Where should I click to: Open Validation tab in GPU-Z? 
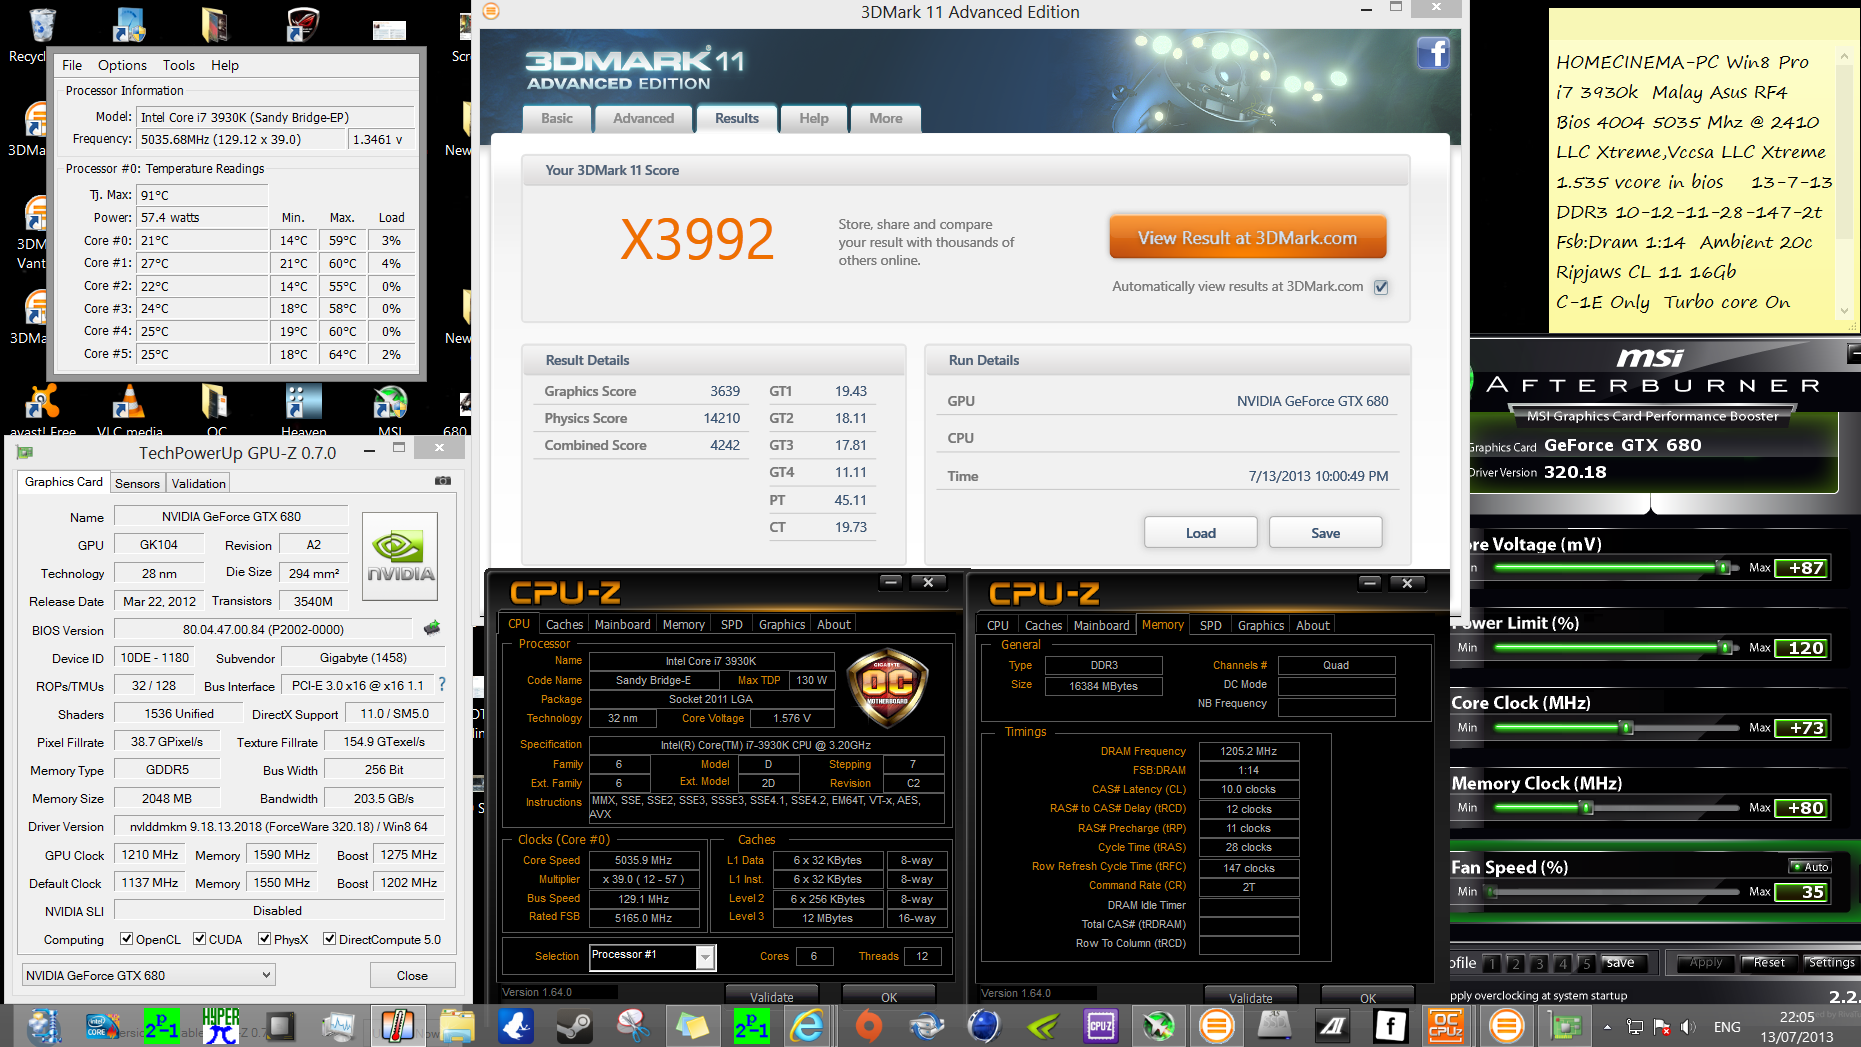pos(199,483)
